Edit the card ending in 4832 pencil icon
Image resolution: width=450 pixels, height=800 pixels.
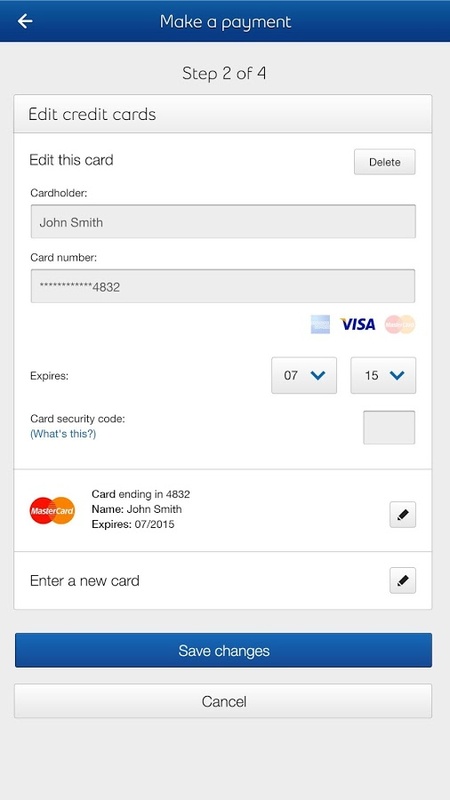point(403,514)
